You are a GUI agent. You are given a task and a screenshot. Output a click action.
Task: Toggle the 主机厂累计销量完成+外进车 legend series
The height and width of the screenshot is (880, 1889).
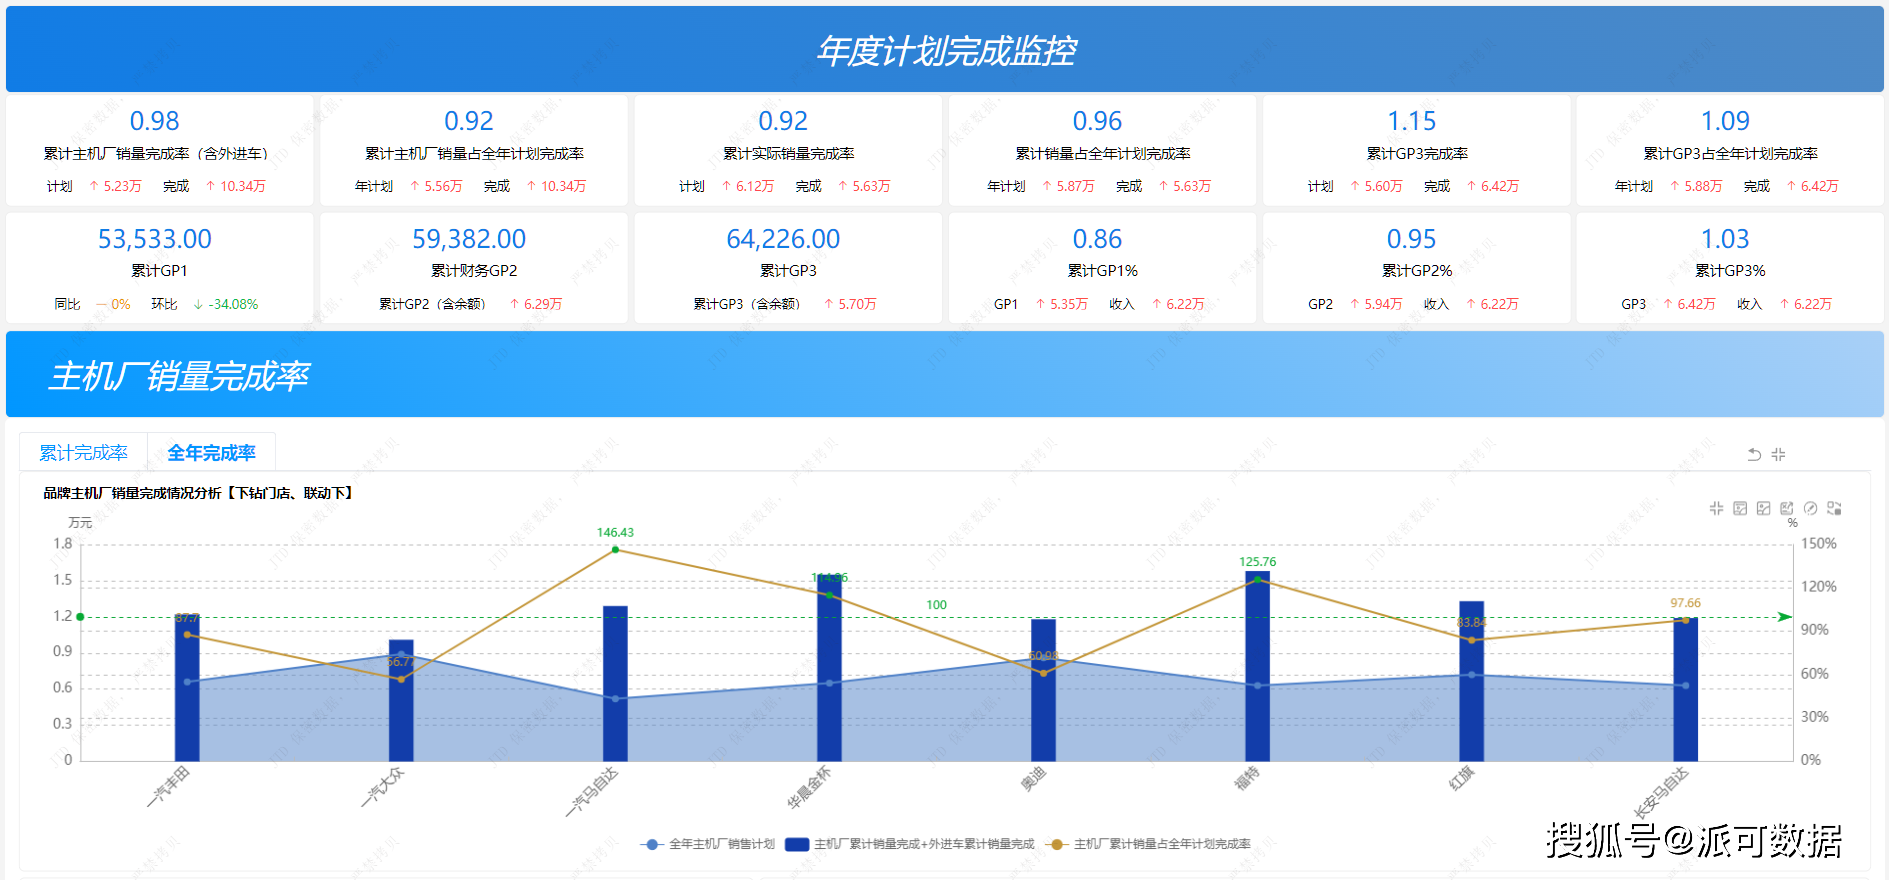pos(910,844)
